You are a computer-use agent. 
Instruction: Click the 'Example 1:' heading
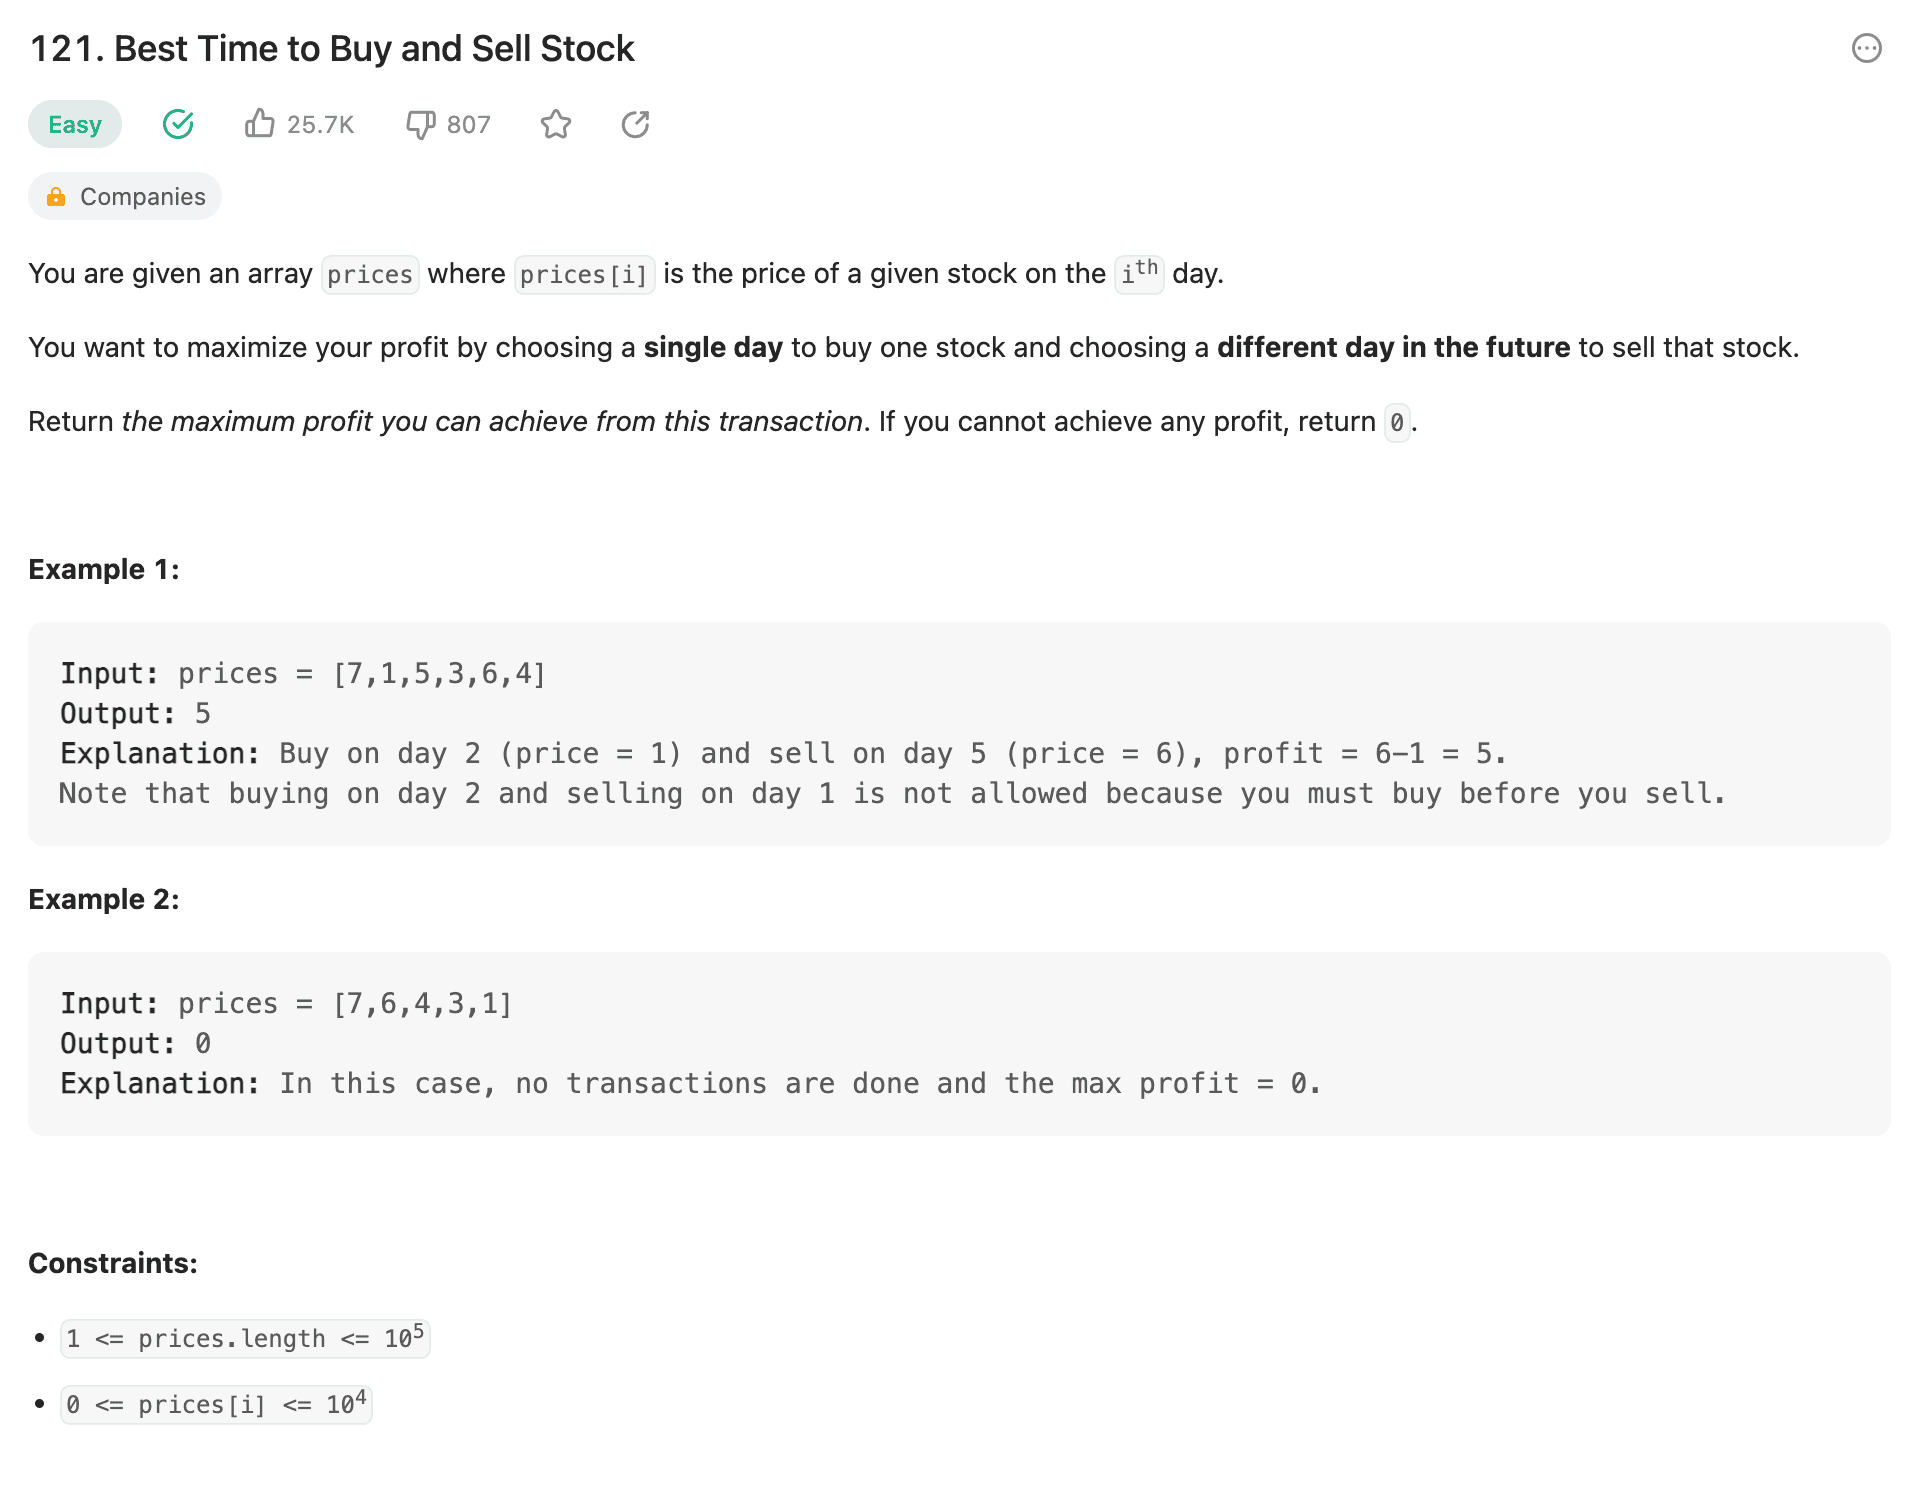[104, 569]
